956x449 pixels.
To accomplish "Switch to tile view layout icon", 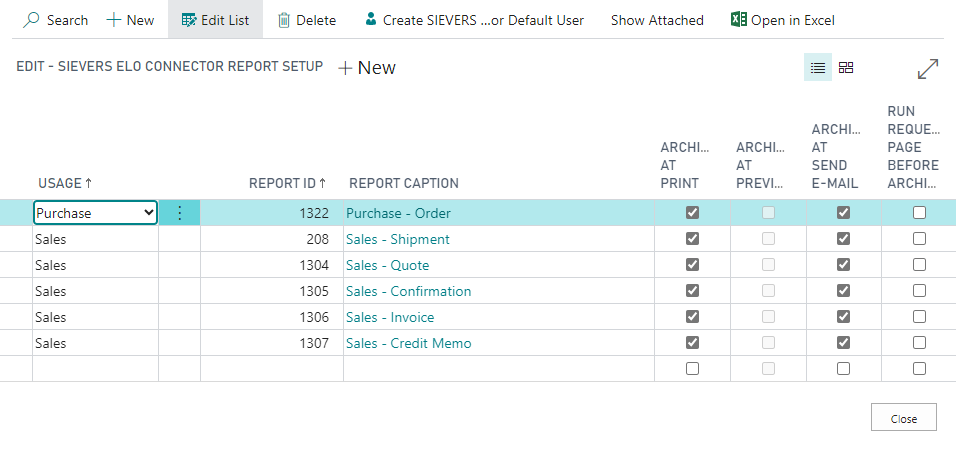I will [x=846, y=68].
